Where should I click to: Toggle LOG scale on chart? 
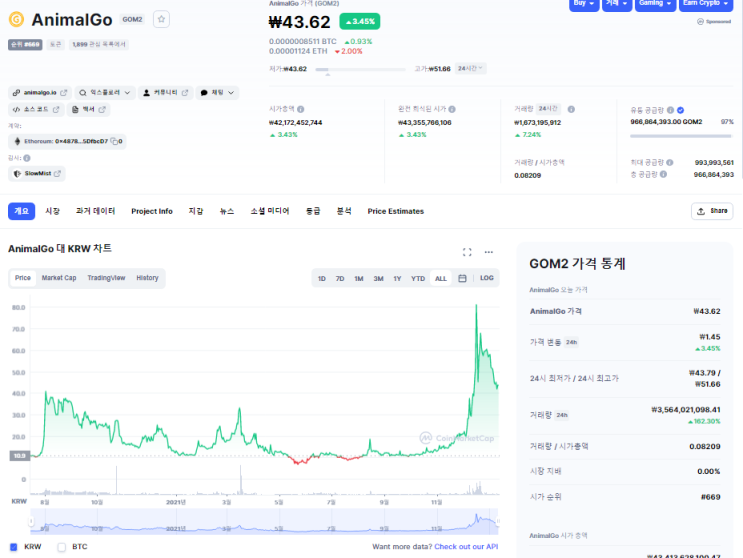487,278
